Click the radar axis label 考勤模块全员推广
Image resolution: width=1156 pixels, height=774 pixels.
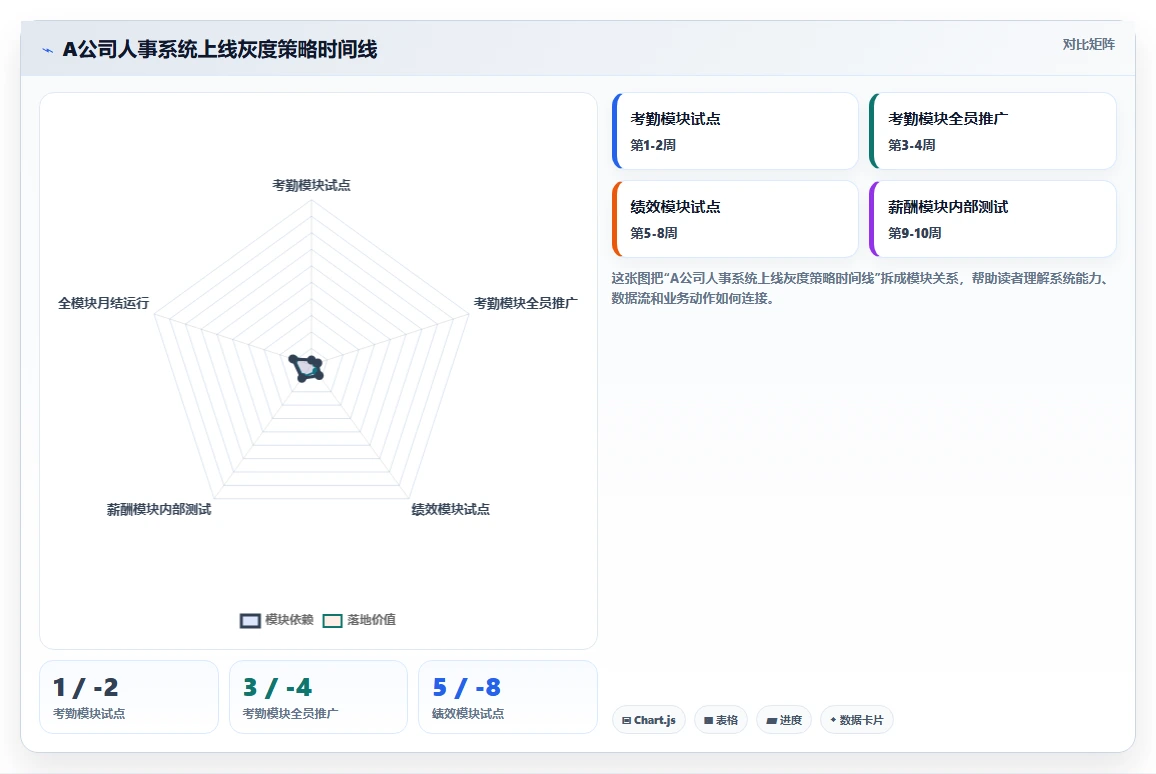pos(526,304)
